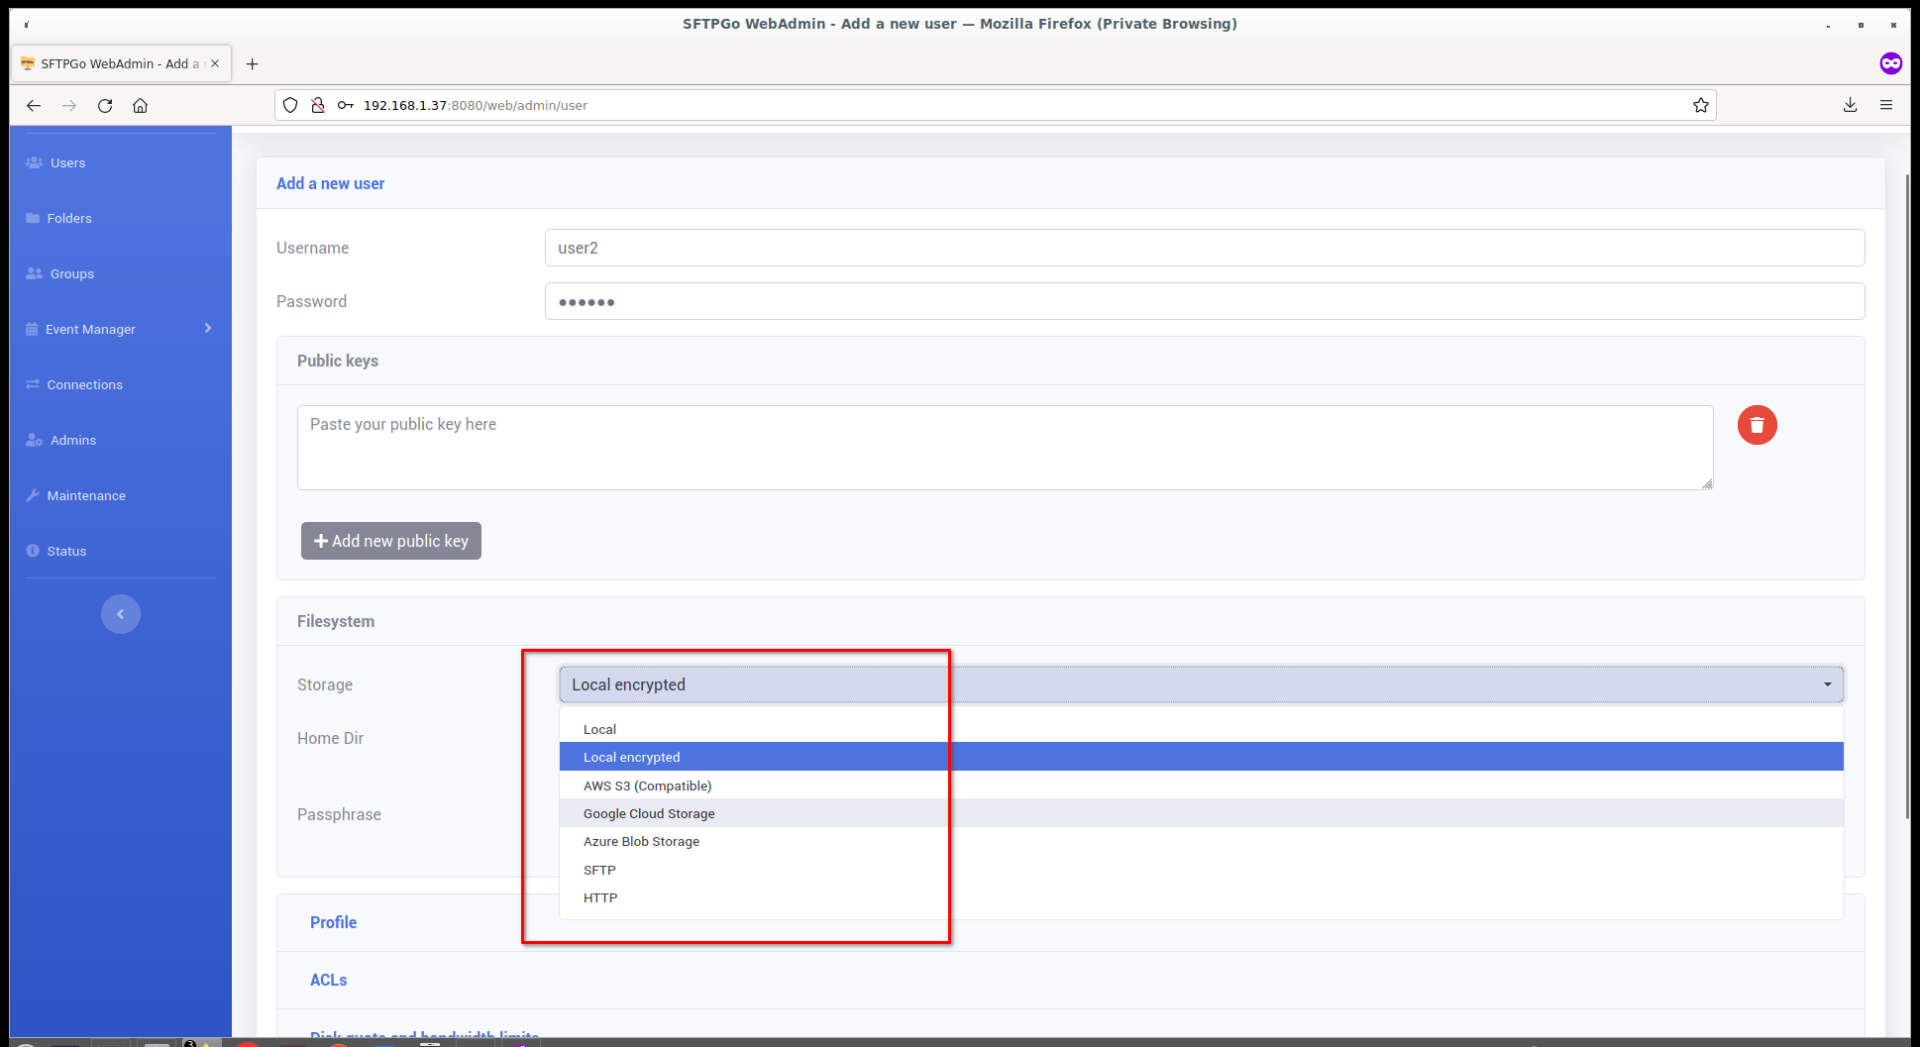This screenshot has height=1047, width=1920.
Task: Click the downloads progress indicator in the toolbar
Action: 1850,105
